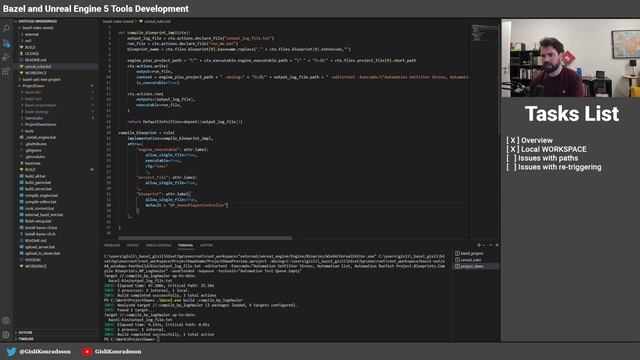Collapse the ProjectDawn folder
This screenshot has height=360, width=640.
[x=33, y=86]
